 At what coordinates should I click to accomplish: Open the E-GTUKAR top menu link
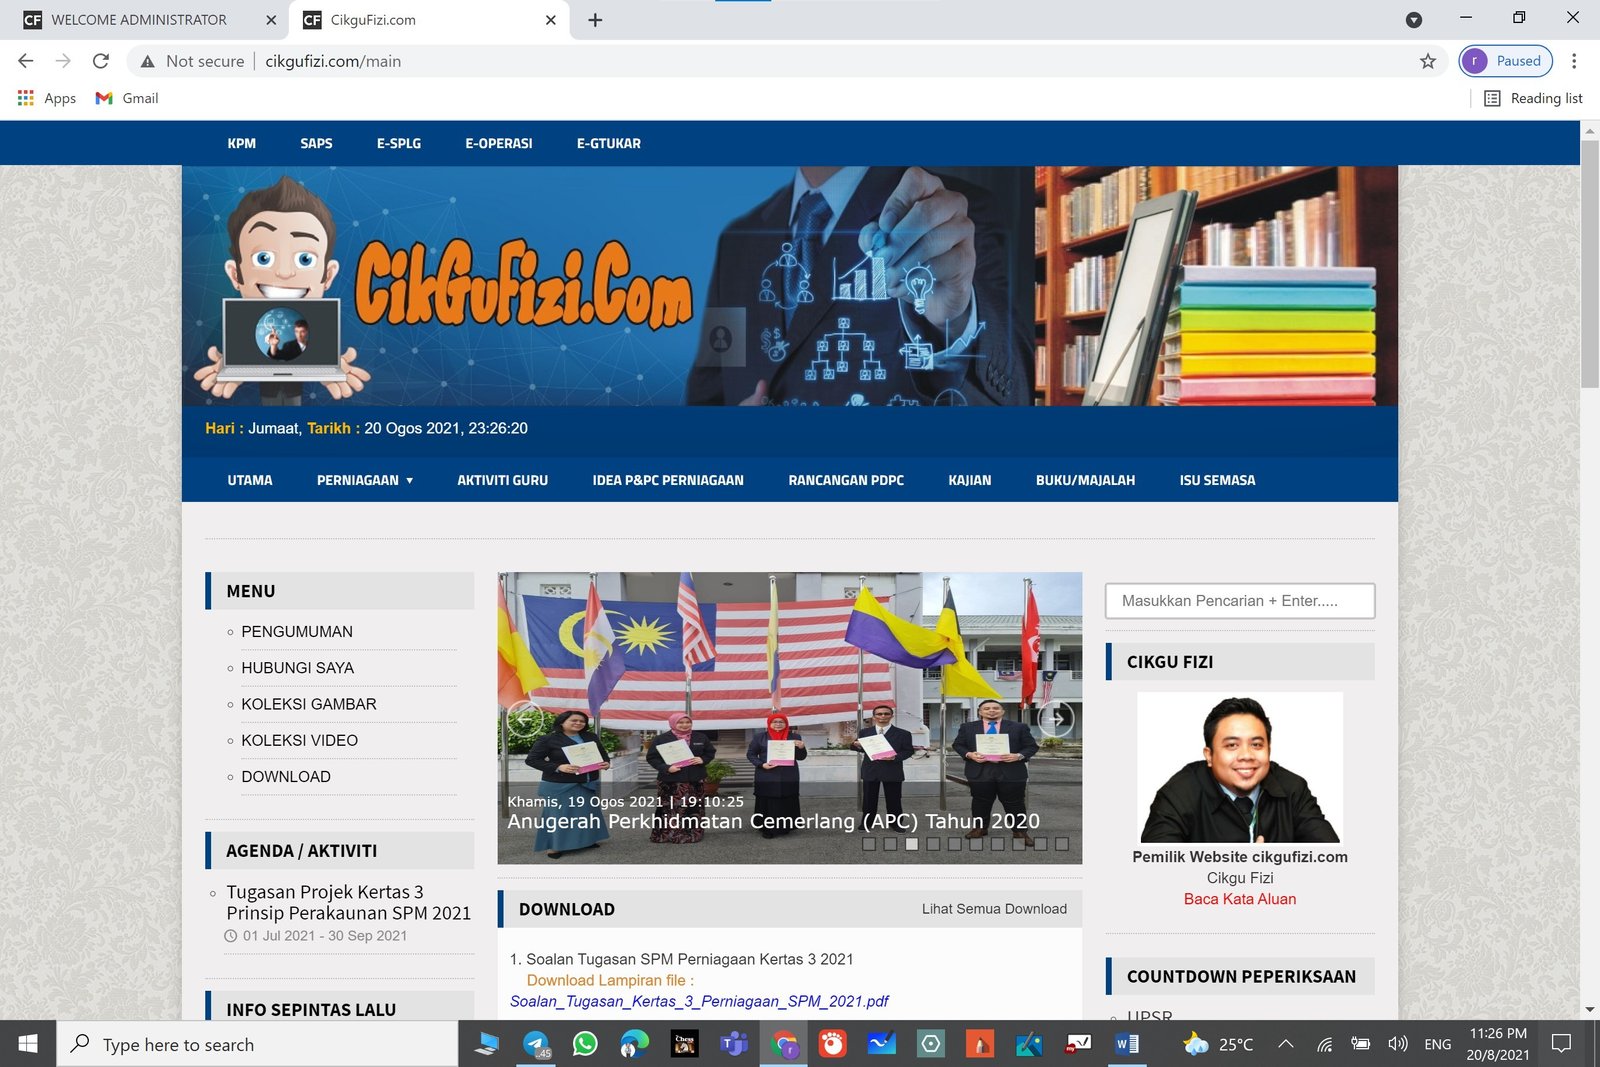click(x=609, y=143)
